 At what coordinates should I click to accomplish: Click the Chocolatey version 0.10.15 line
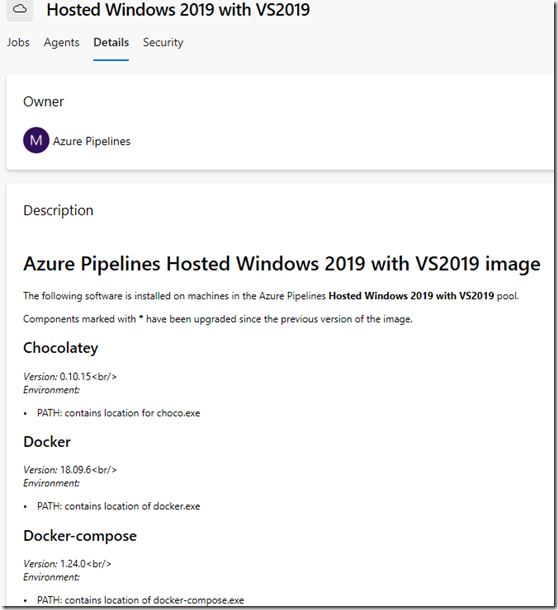click(70, 377)
